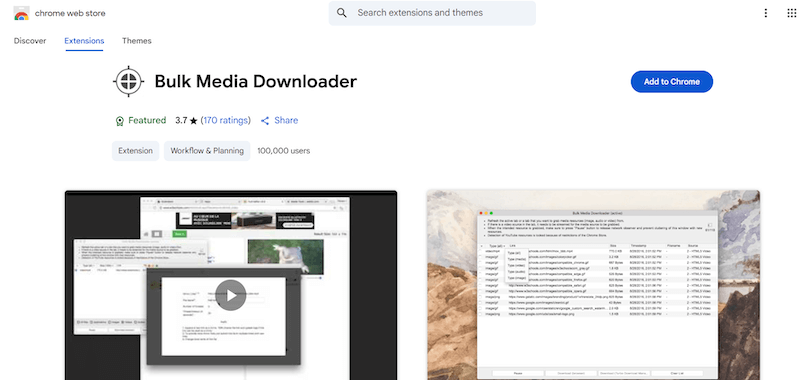Open the three-dot more options menu
This screenshot has height=380, width=800.
765,13
